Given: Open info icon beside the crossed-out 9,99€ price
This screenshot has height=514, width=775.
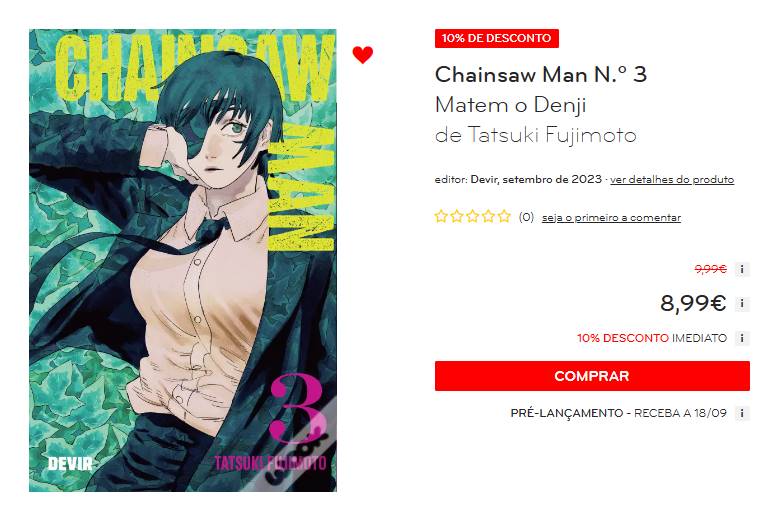Looking at the screenshot, I should (742, 269).
